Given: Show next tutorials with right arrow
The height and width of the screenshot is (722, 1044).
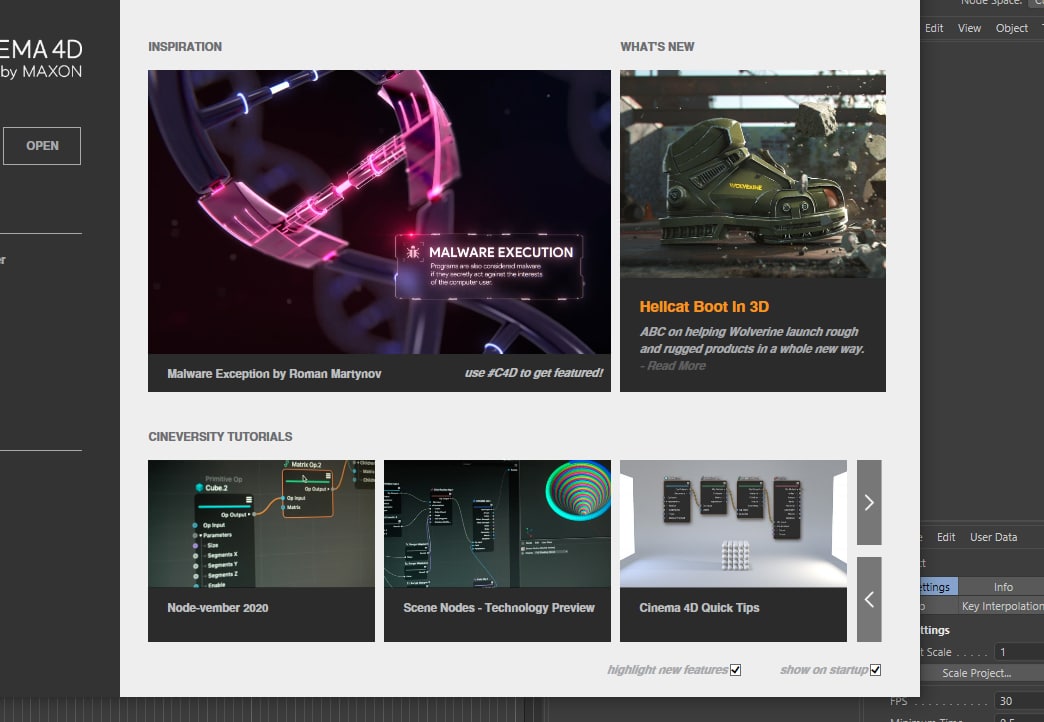Looking at the screenshot, I should (869, 502).
